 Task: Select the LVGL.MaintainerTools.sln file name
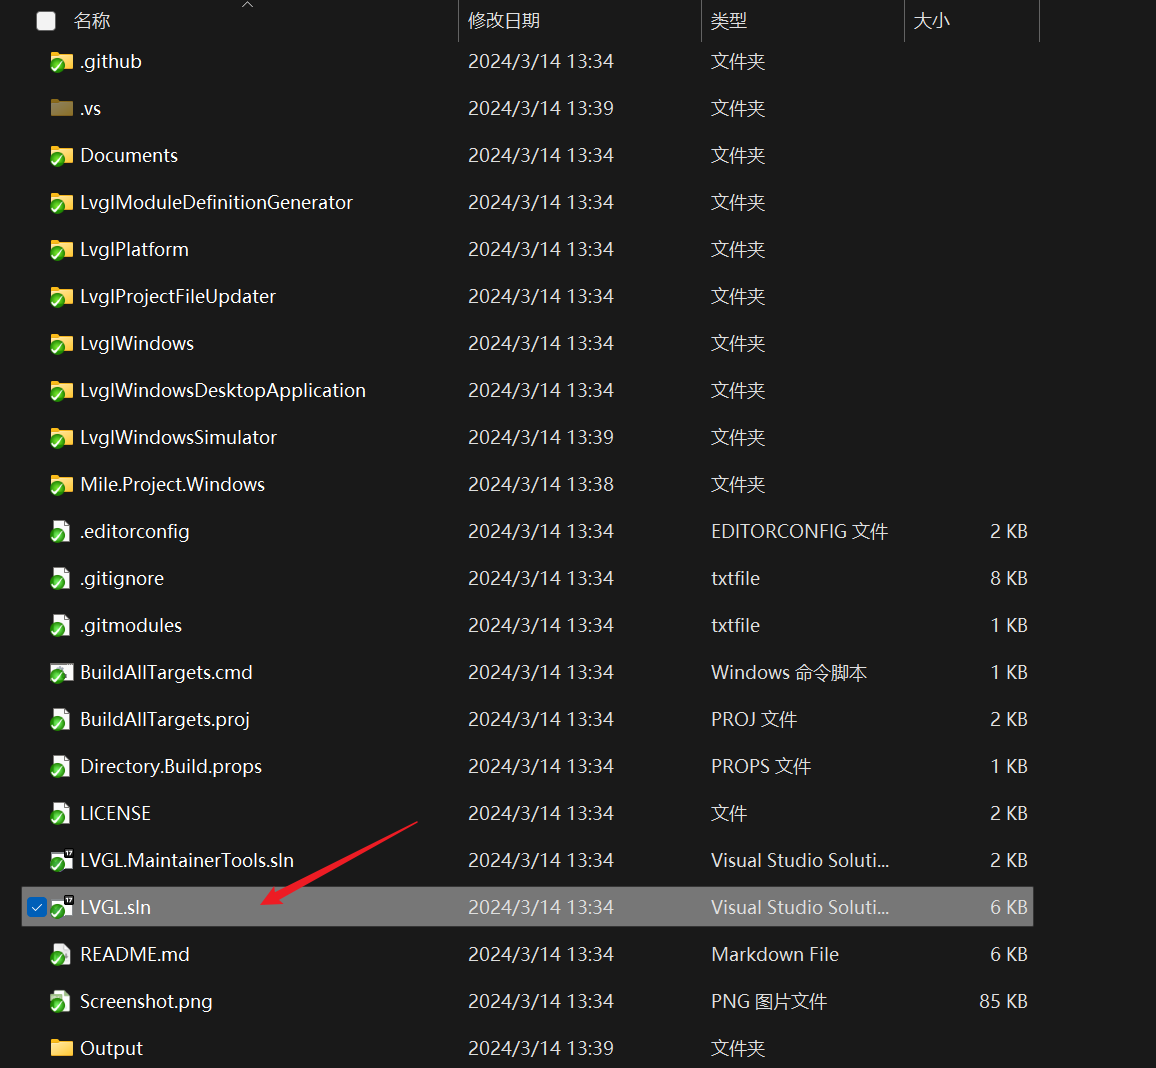coord(187,860)
